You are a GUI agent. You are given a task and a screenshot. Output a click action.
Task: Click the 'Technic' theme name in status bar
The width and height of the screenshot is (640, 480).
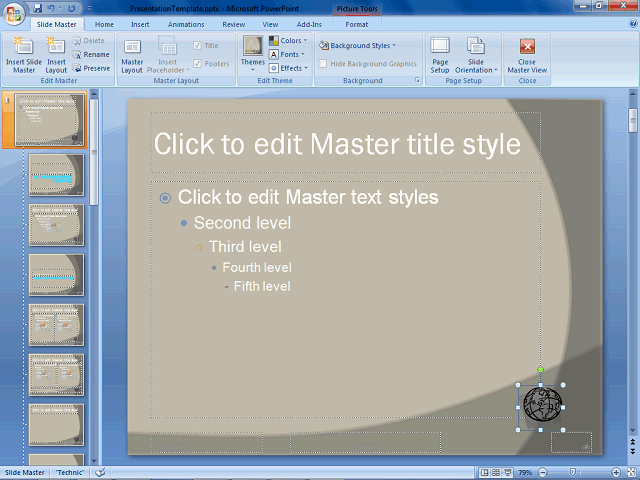(x=70, y=473)
